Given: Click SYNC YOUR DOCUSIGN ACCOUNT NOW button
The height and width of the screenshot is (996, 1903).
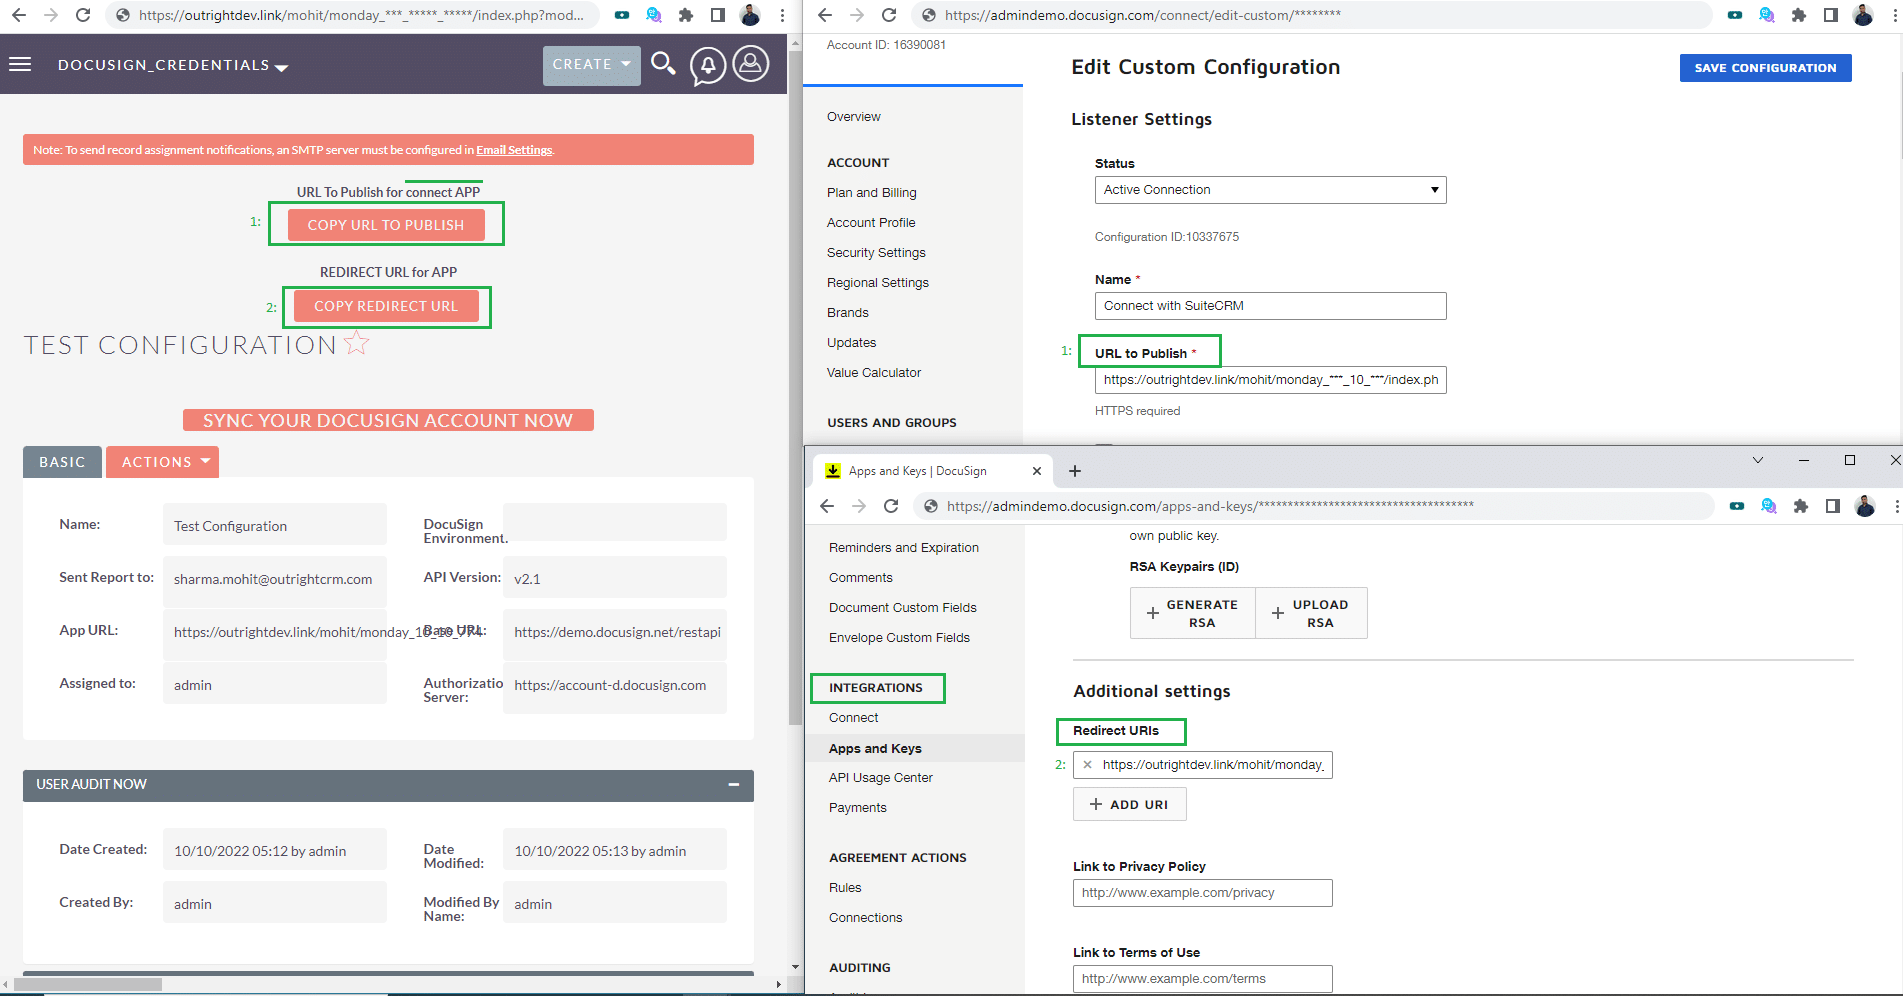Looking at the screenshot, I should click(x=388, y=420).
